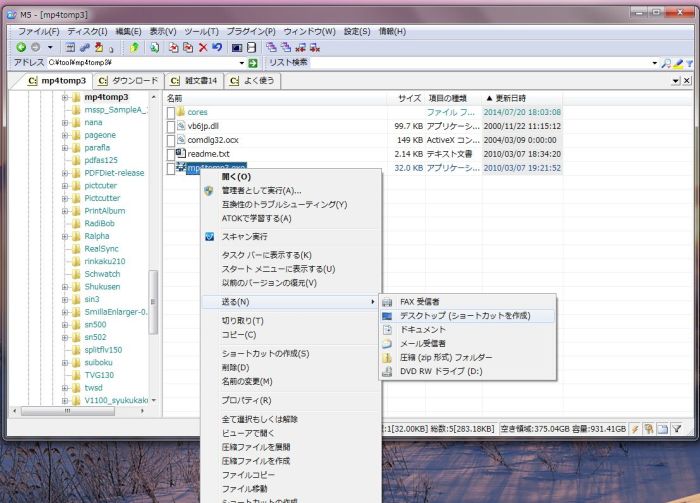Screen dimensions: 700x503
Task: Choose デスクトップ (ショートカットを作成) from submenu
Action: tap(463, 315)
